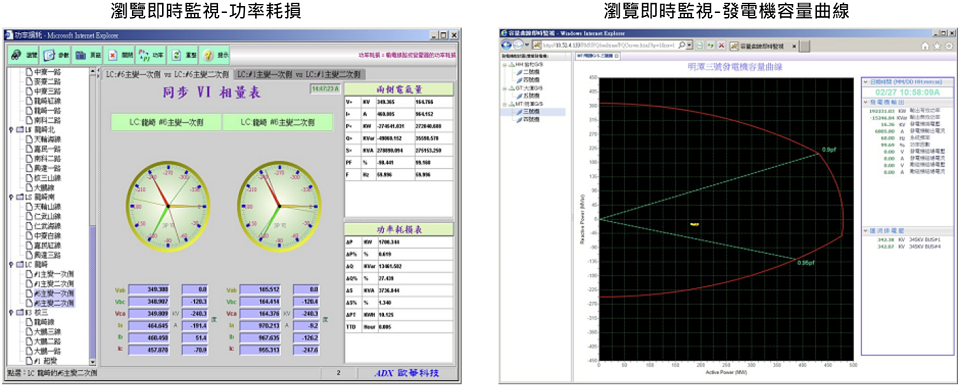The image size is (960, 387).
Task: Click the yellow operating point marker on the chart
Action: tap(694, 224)
